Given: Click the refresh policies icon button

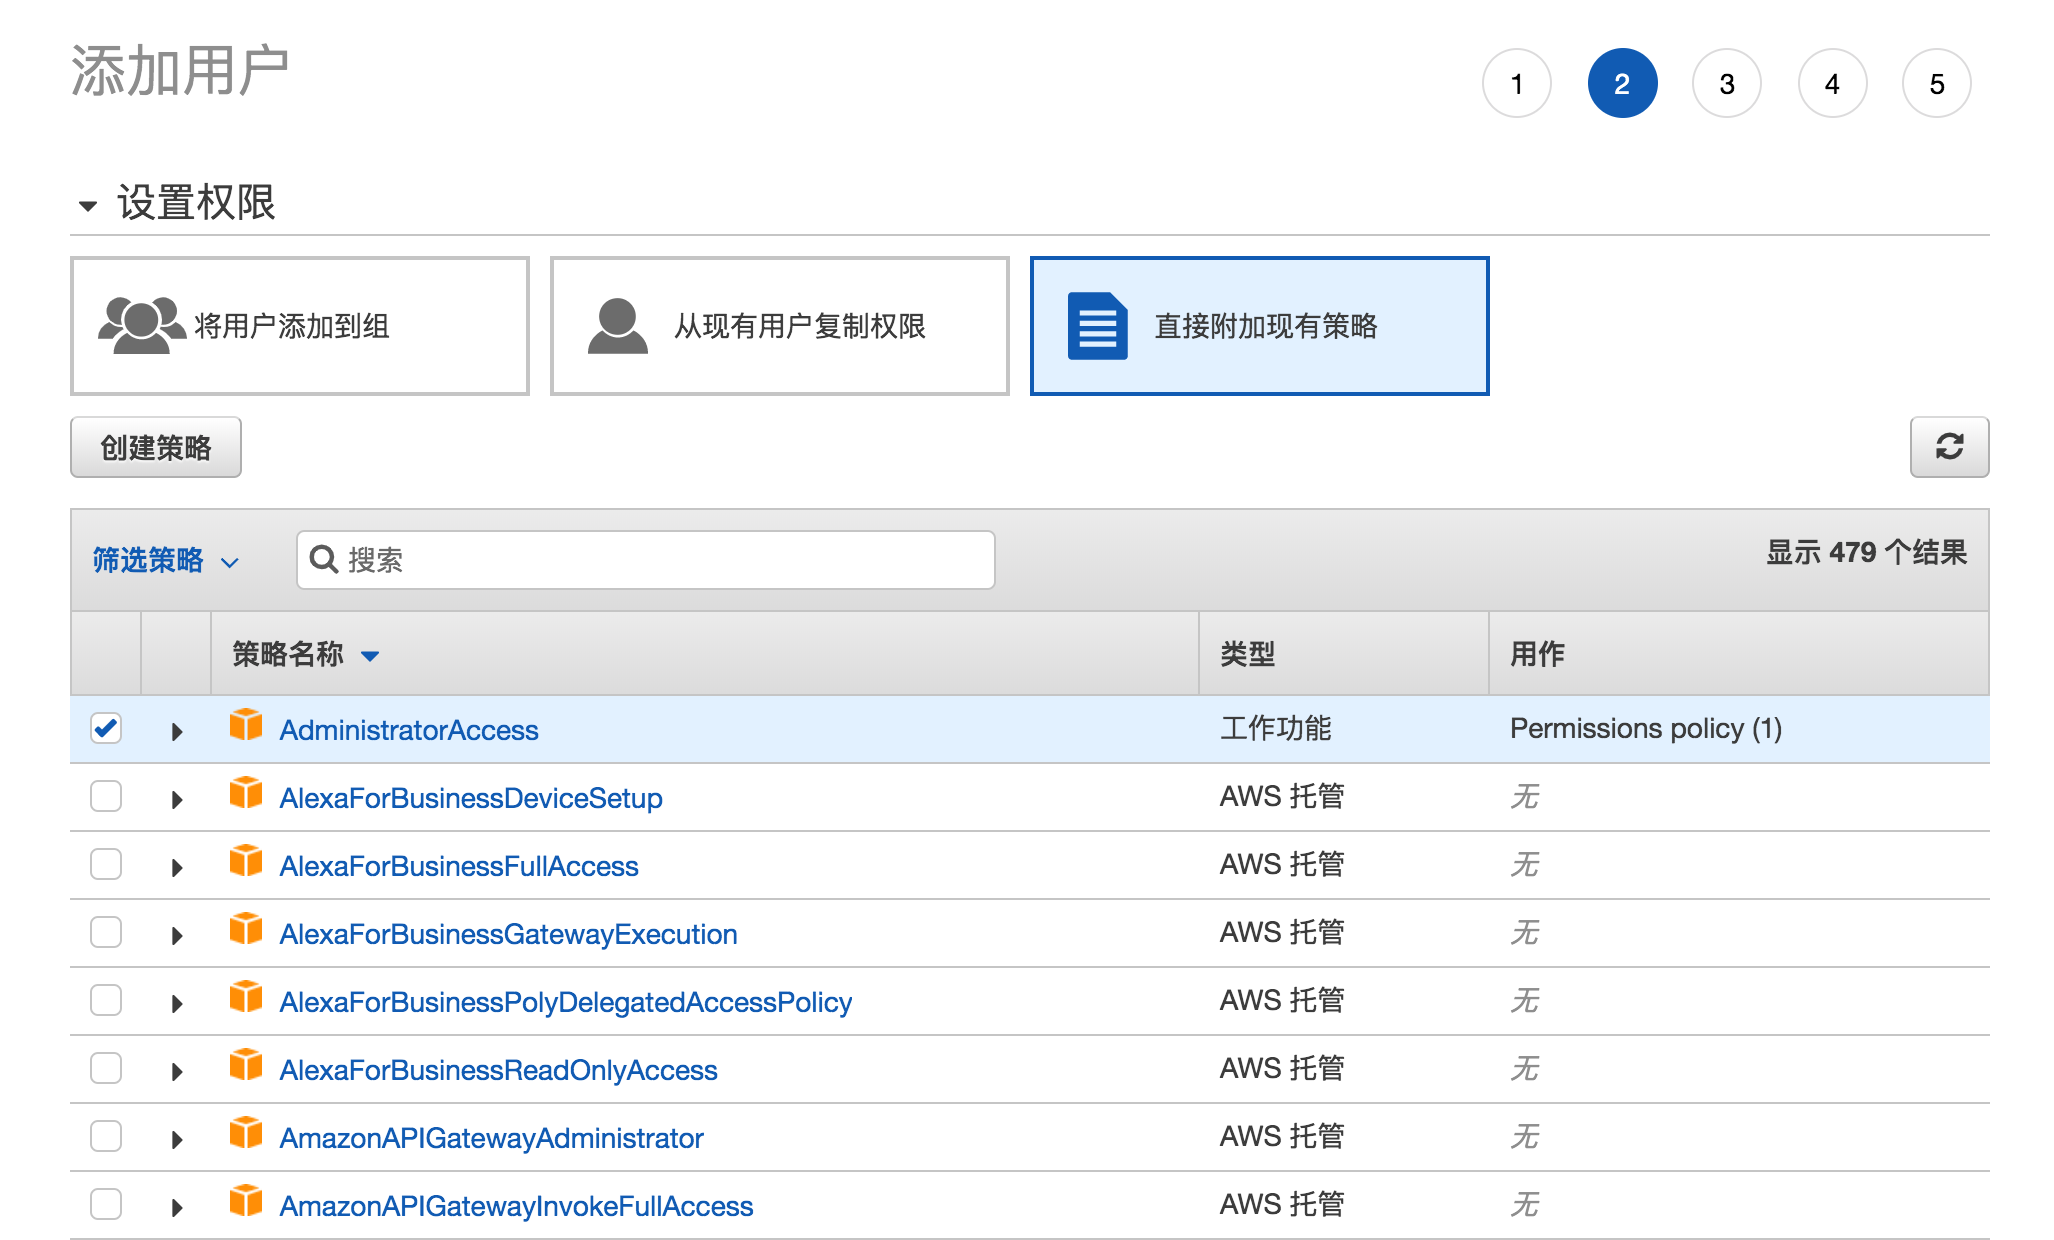Looking at the screenshot, I should tap(1948, 447).
